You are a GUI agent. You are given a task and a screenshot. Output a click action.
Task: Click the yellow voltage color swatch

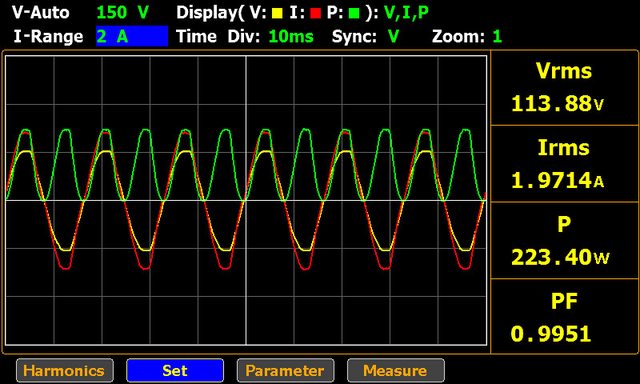[277, 13]
